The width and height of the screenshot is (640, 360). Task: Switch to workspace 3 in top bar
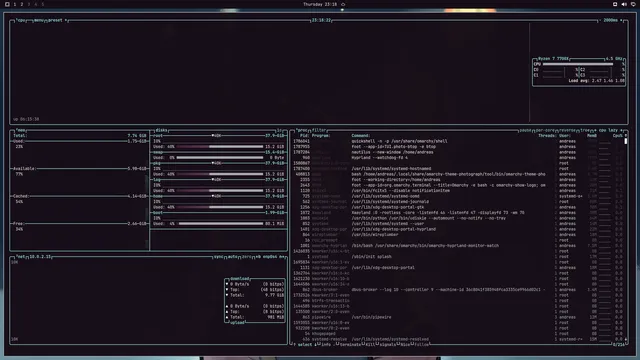click(x=29, y=4)
